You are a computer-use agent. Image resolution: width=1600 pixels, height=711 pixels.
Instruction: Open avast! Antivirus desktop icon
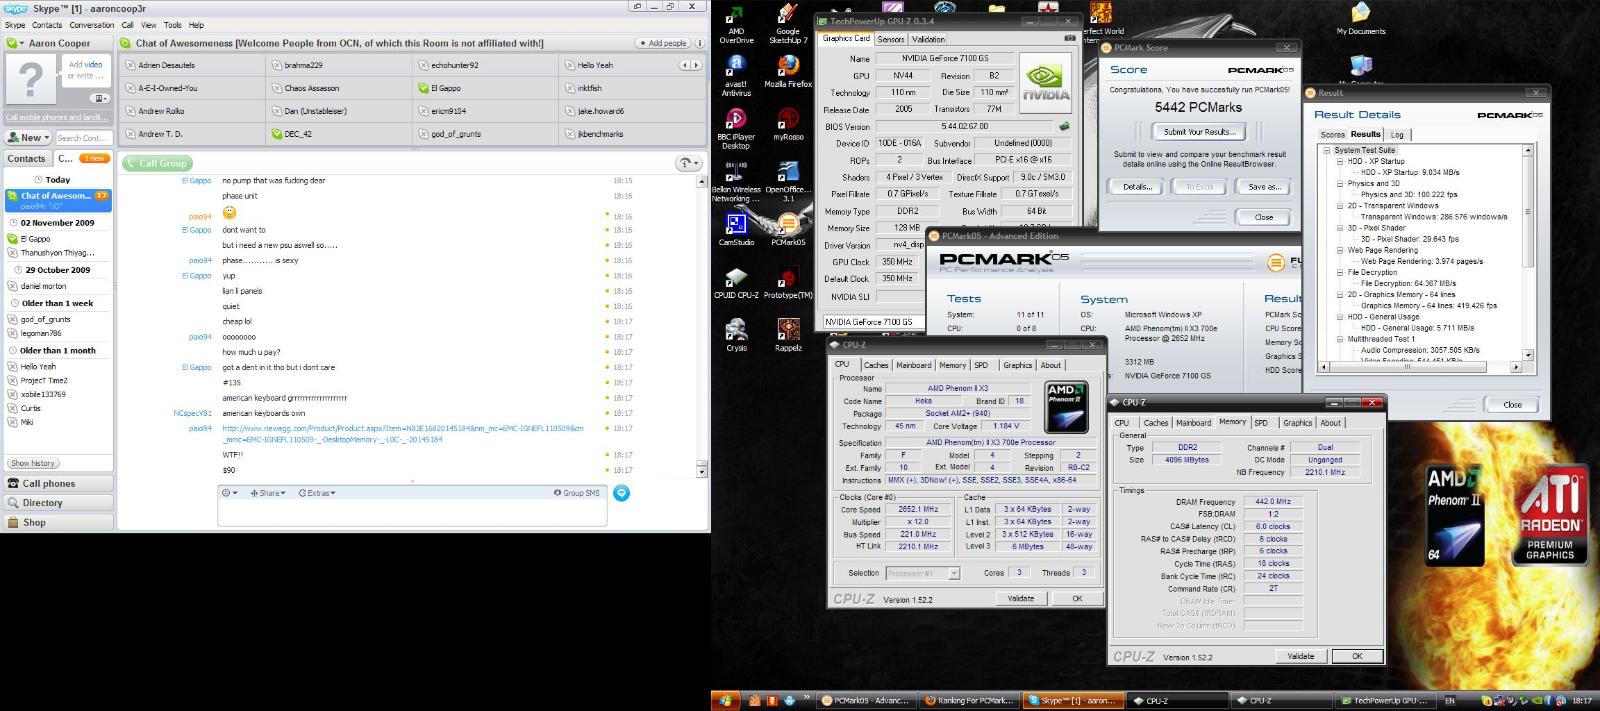[736, 75]
